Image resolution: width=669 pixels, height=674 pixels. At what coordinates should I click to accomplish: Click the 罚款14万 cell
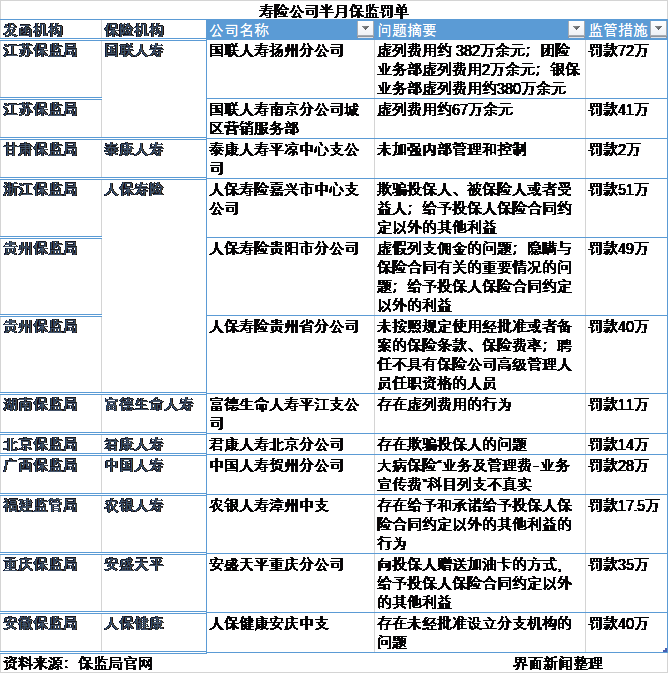click(626, 444)
